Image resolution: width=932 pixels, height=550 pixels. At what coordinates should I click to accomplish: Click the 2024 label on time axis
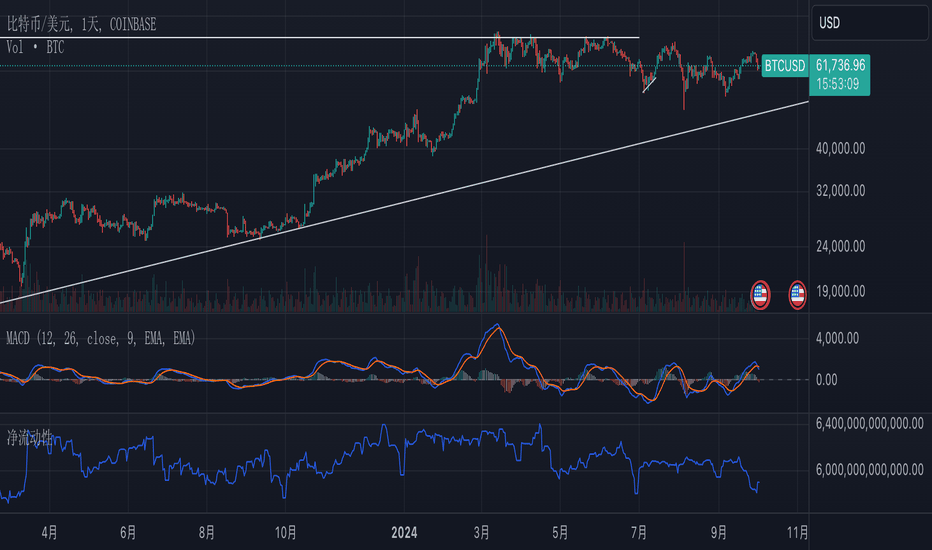pyautogui.click(x=404, y=532)
